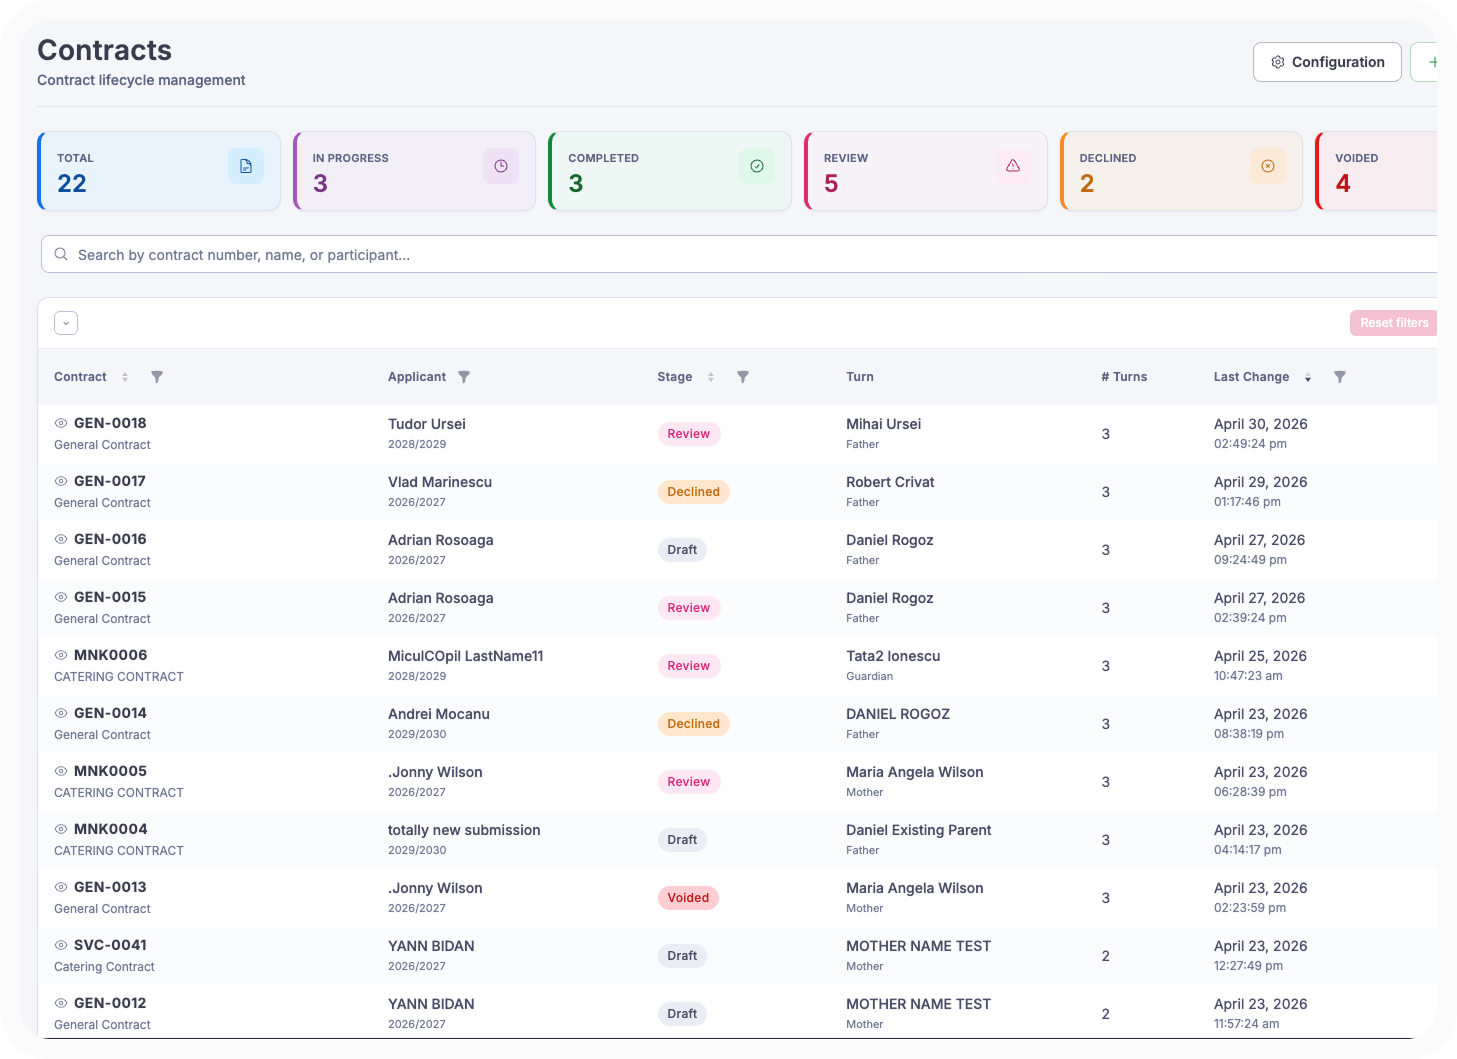
Task: Reset all table filters
Action: [1393, 323]
